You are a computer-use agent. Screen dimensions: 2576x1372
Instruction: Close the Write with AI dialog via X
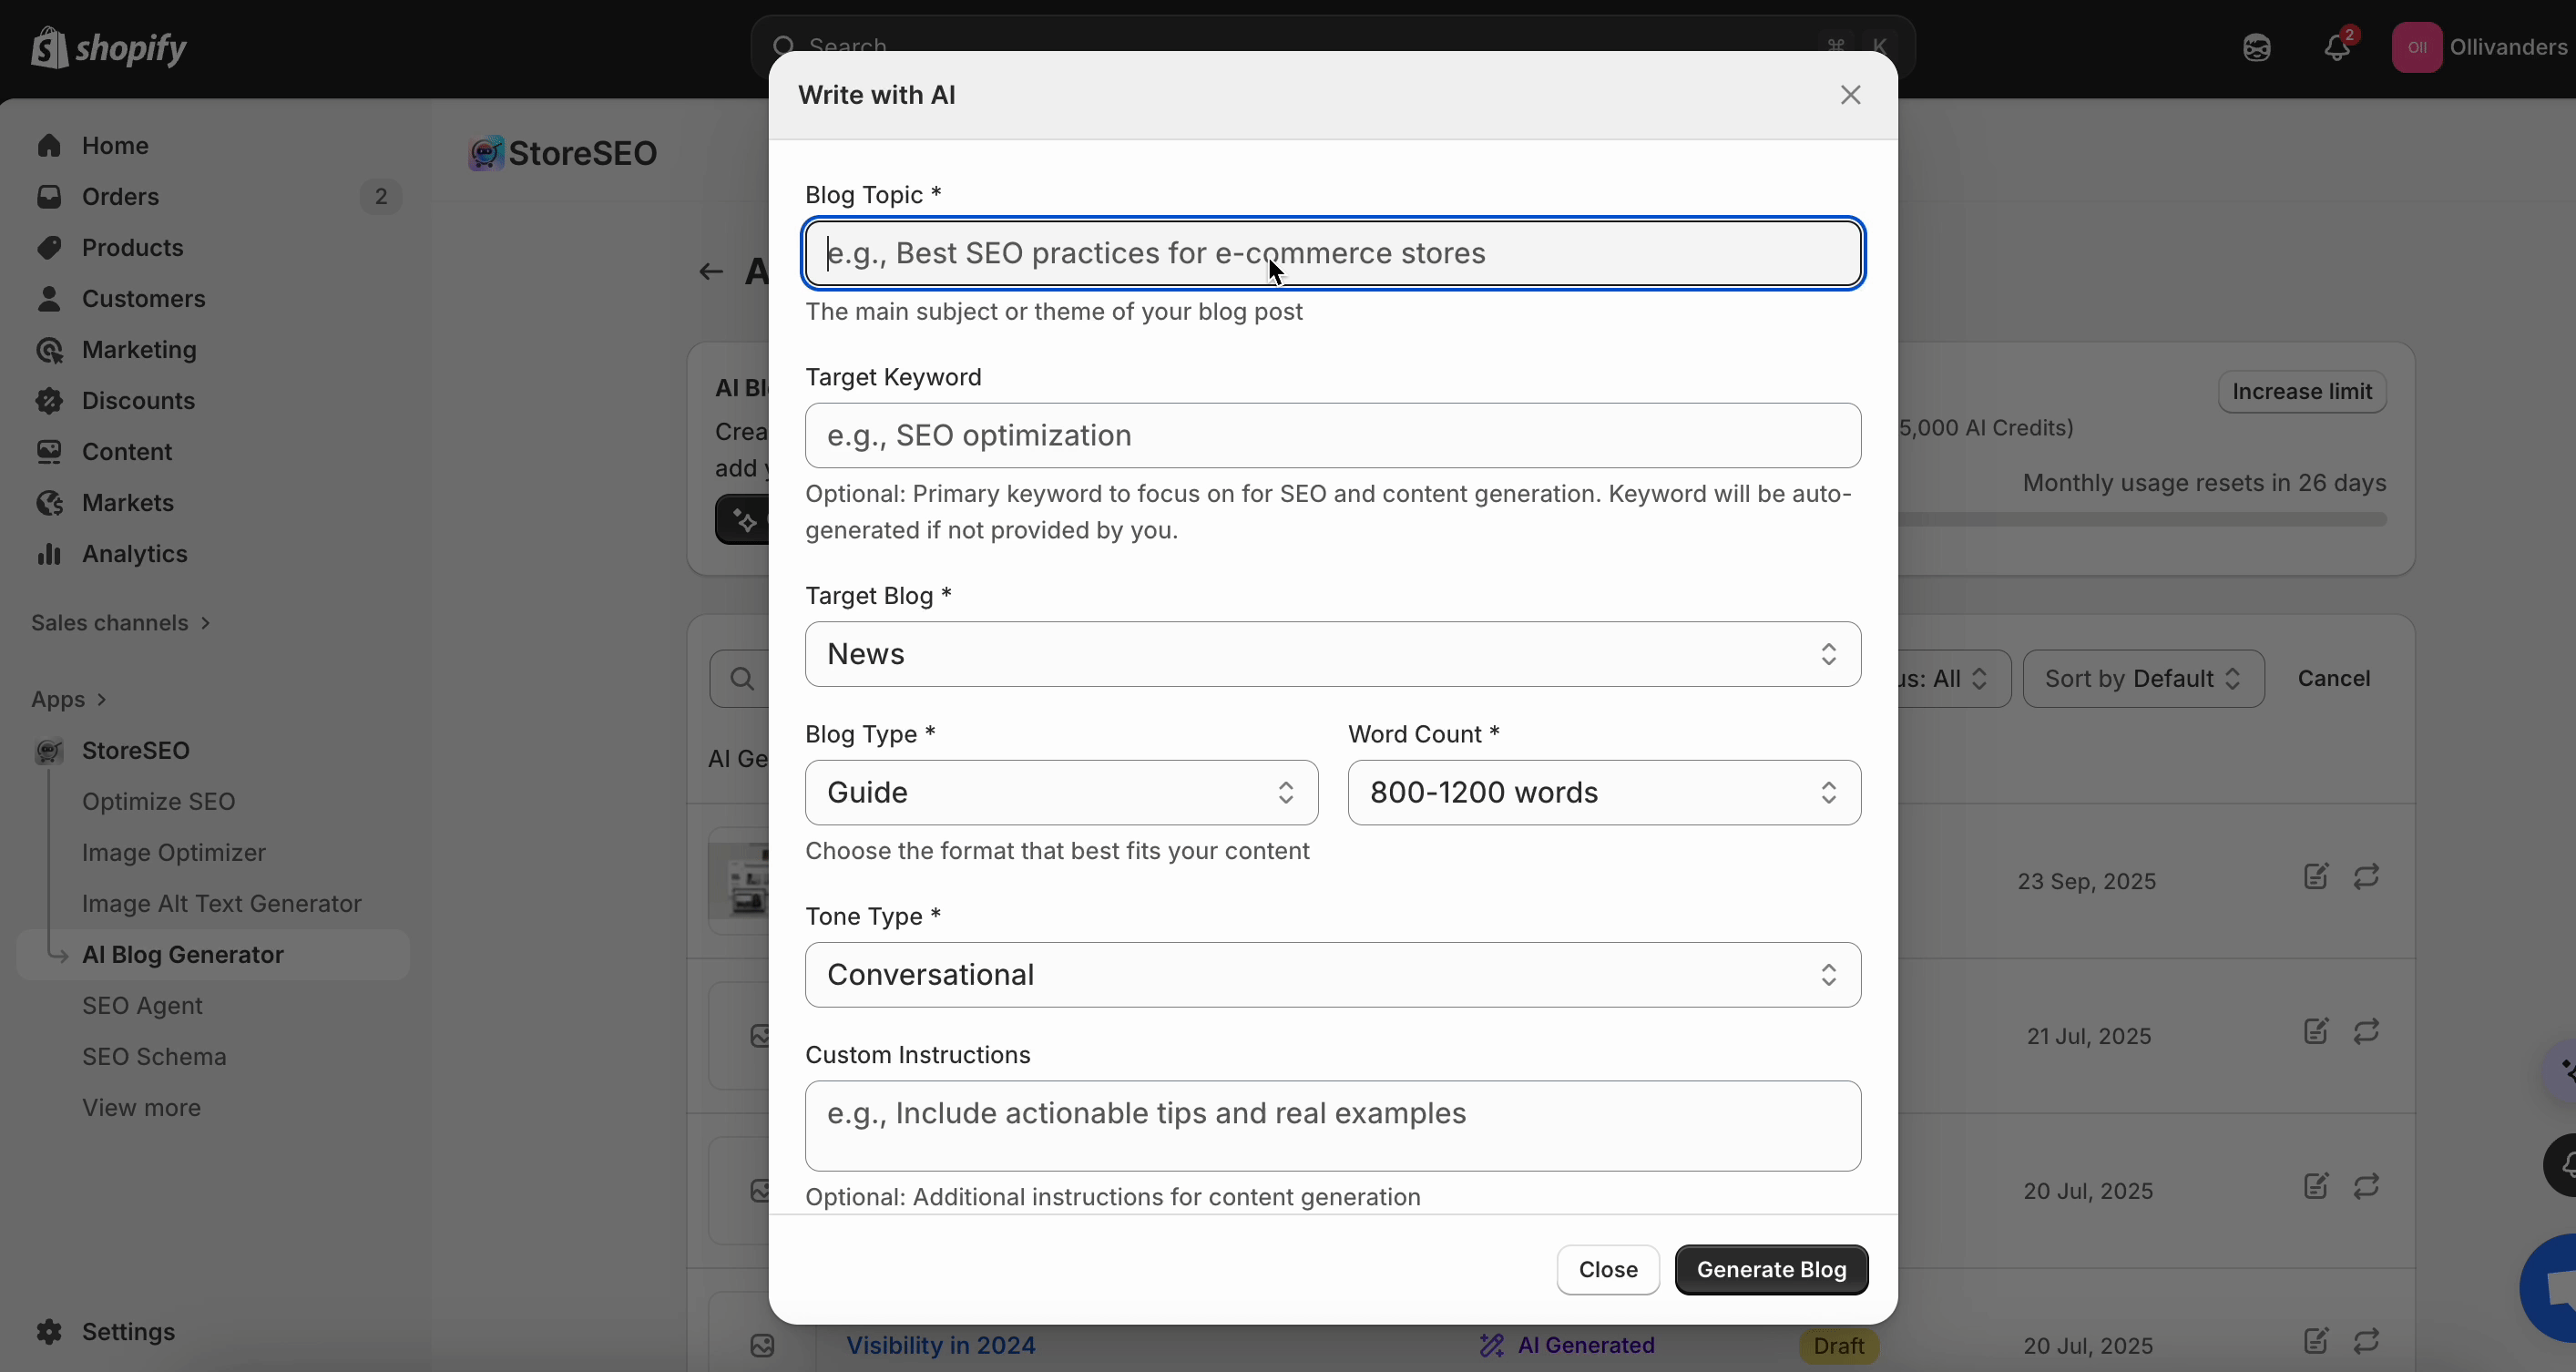coord(1850,95)
